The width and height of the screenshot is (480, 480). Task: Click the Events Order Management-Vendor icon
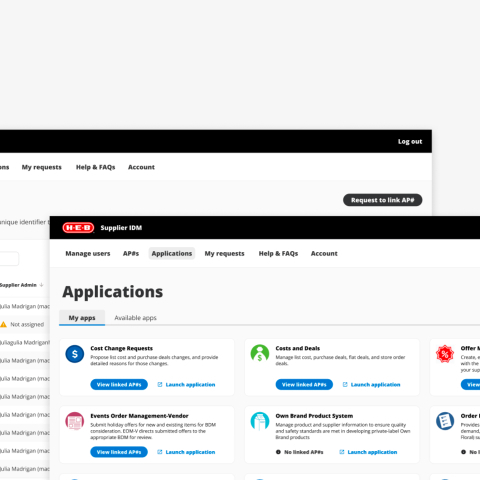75,421
